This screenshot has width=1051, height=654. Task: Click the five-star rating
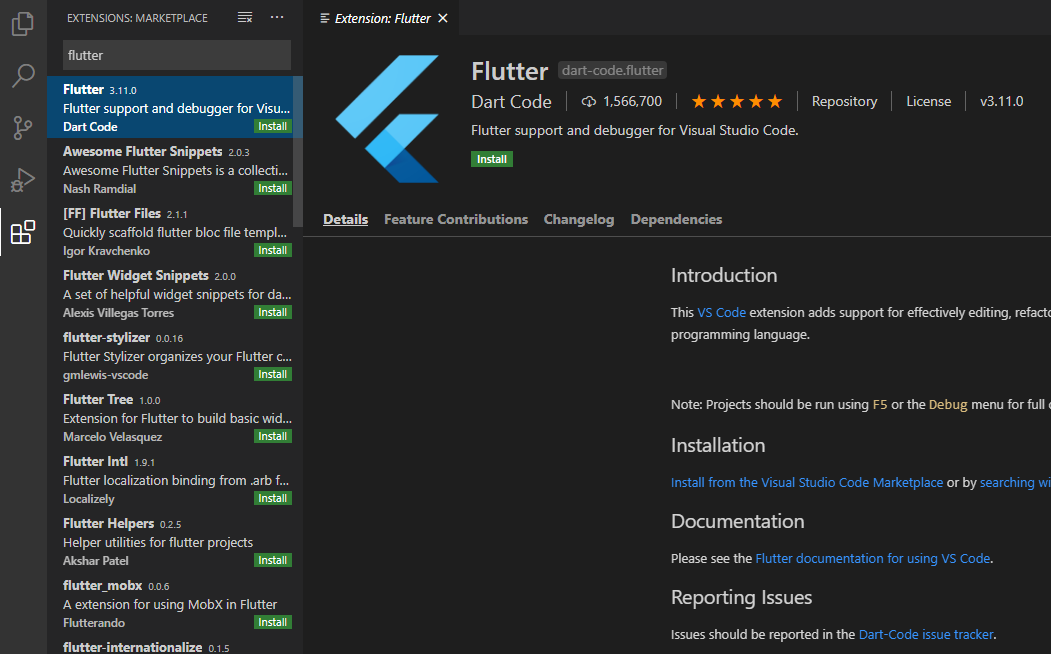point(737,101)
